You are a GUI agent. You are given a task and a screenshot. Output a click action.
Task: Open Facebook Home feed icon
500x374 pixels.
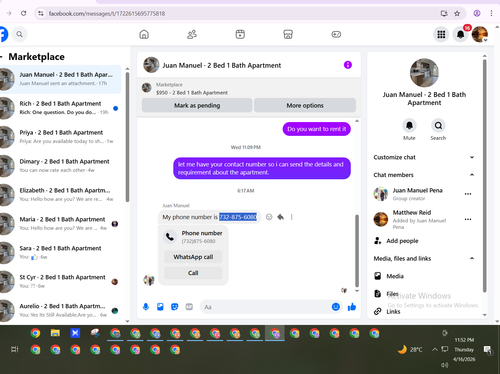[x=144, y=34]
